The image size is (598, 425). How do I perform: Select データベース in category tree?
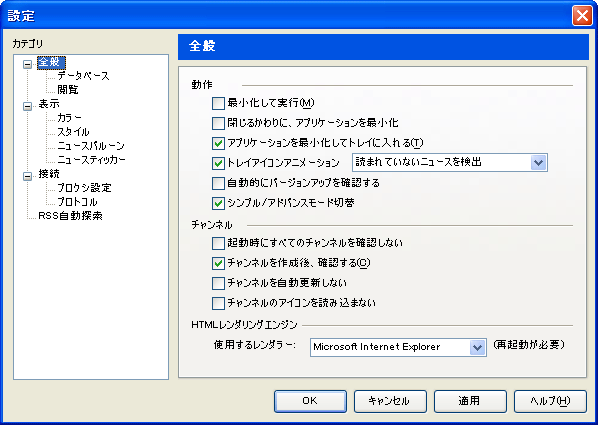[83, 76]
